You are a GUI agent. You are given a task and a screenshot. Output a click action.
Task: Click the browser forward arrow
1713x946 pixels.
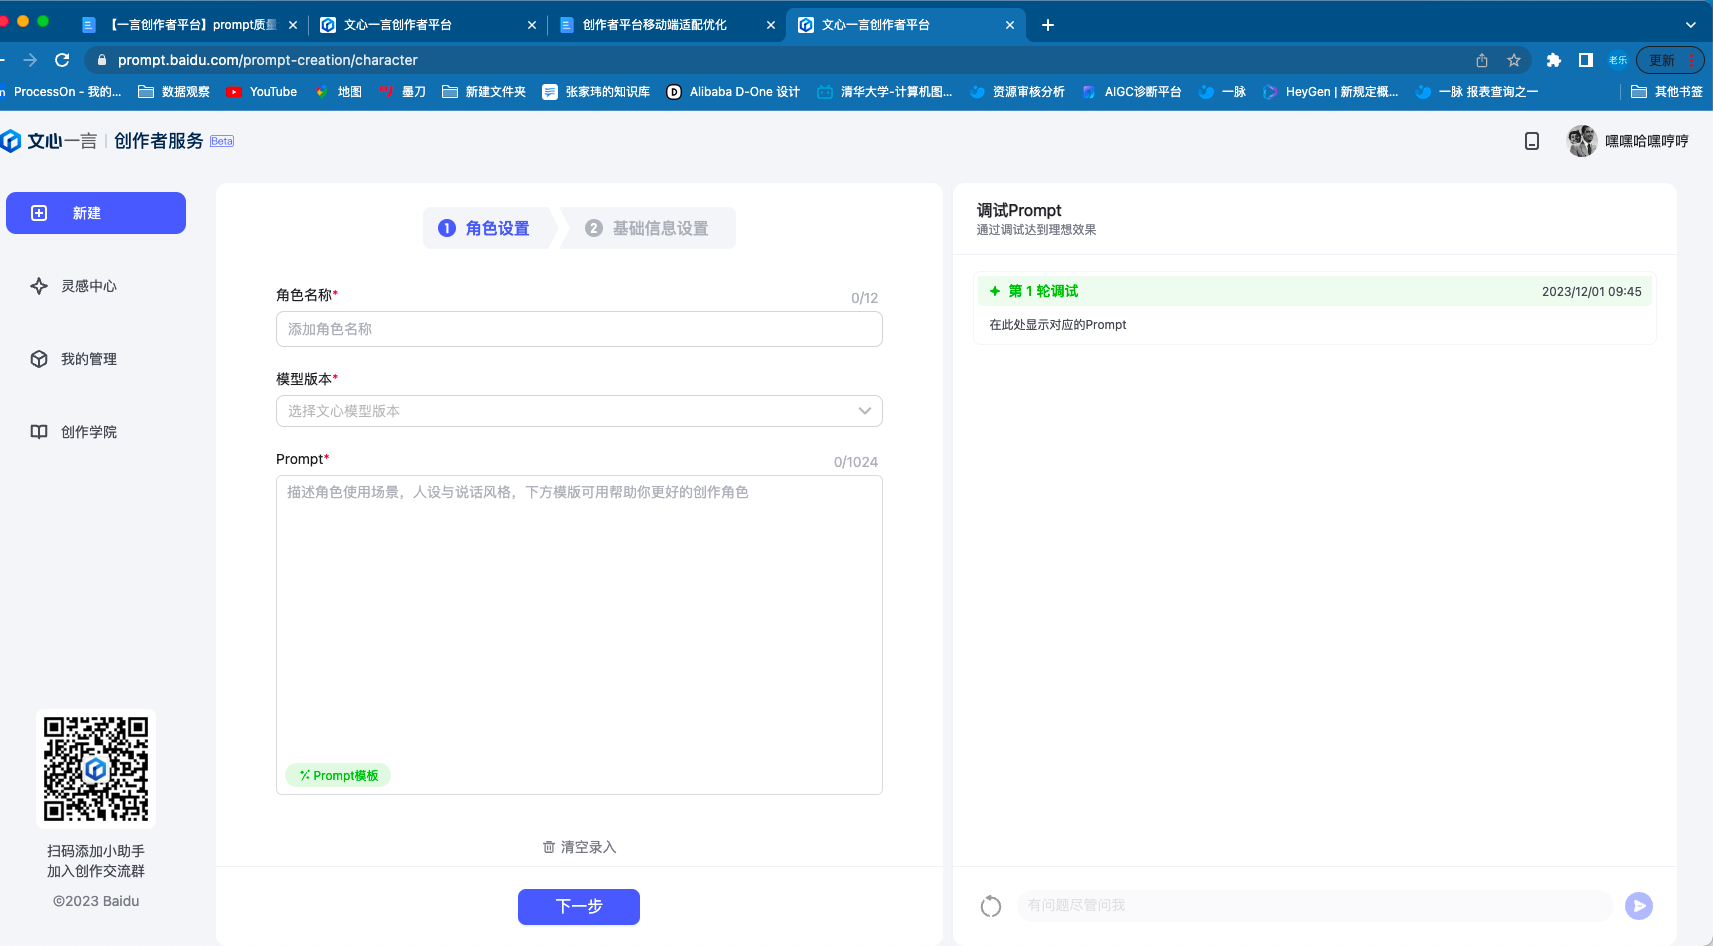[30, 60]
